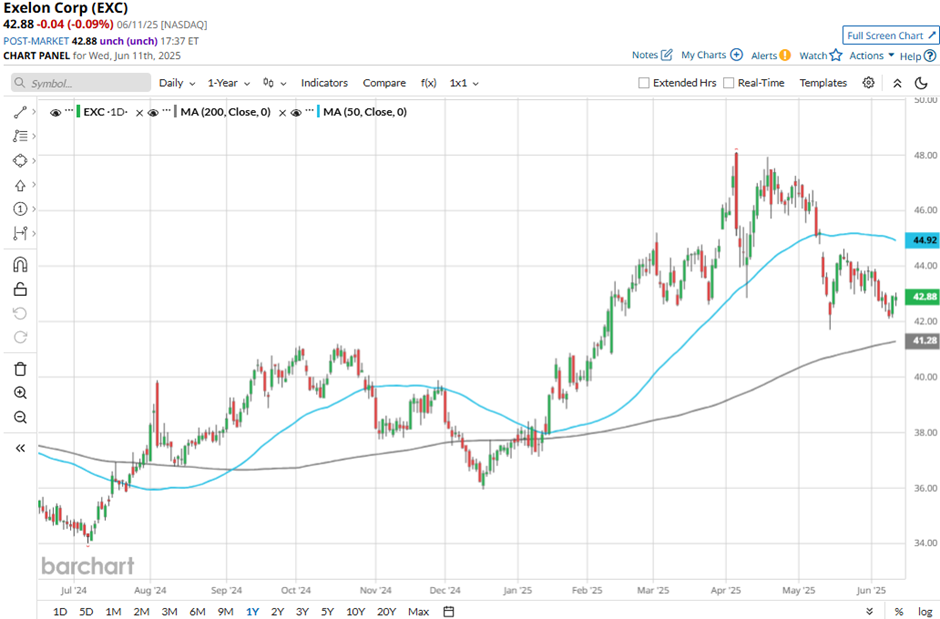Select the 5Y time range

click(328, 611)
